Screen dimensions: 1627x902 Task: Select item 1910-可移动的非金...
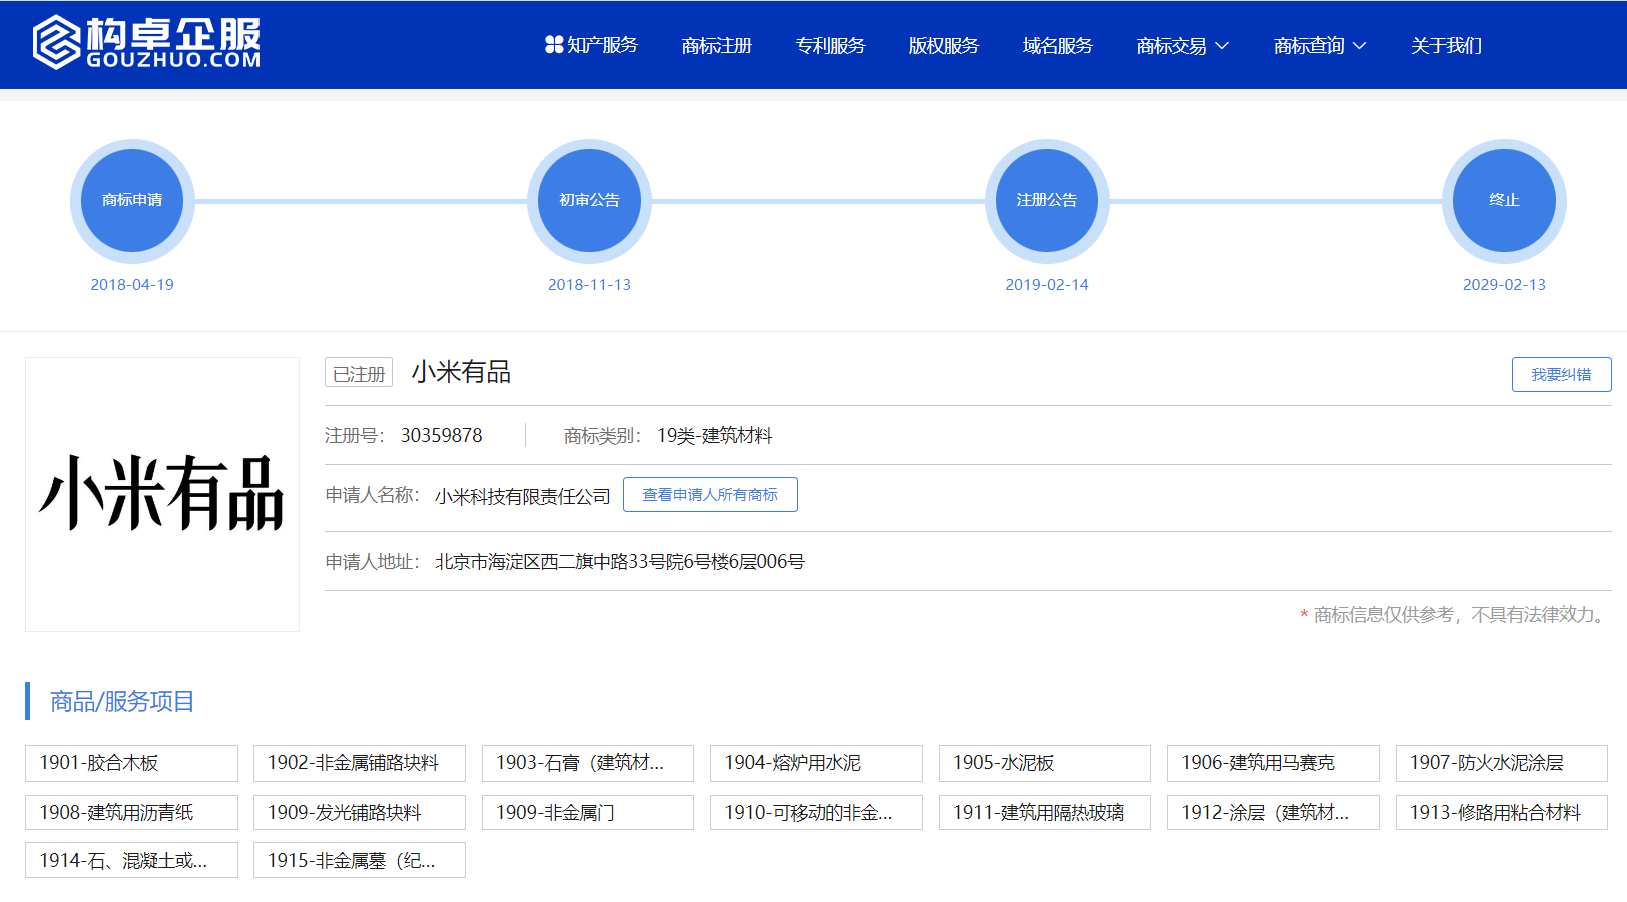coord(816,812)
